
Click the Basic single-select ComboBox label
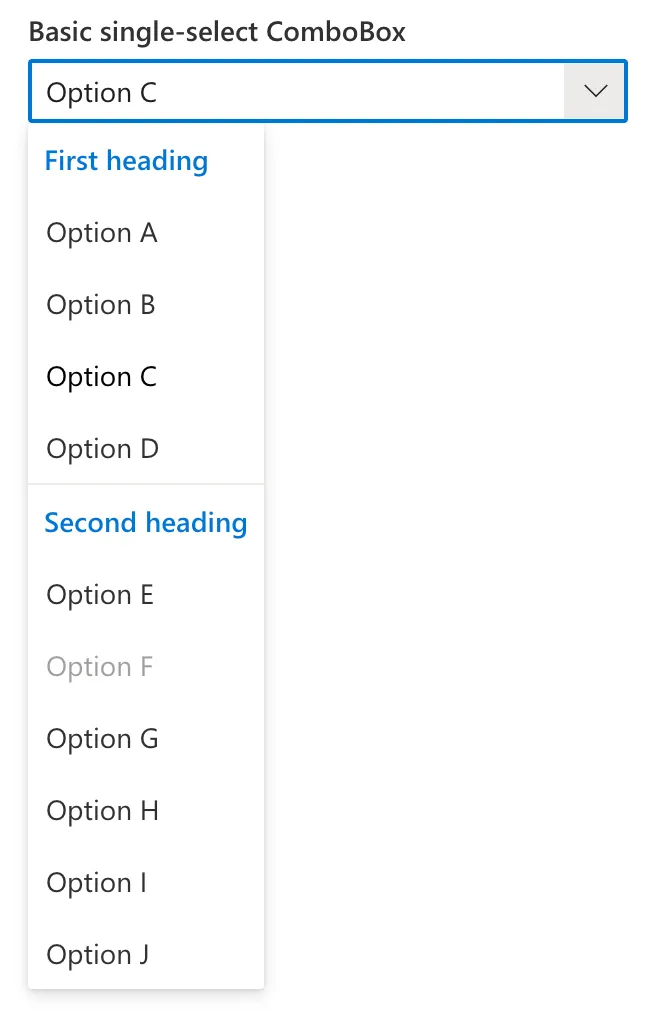217,32
